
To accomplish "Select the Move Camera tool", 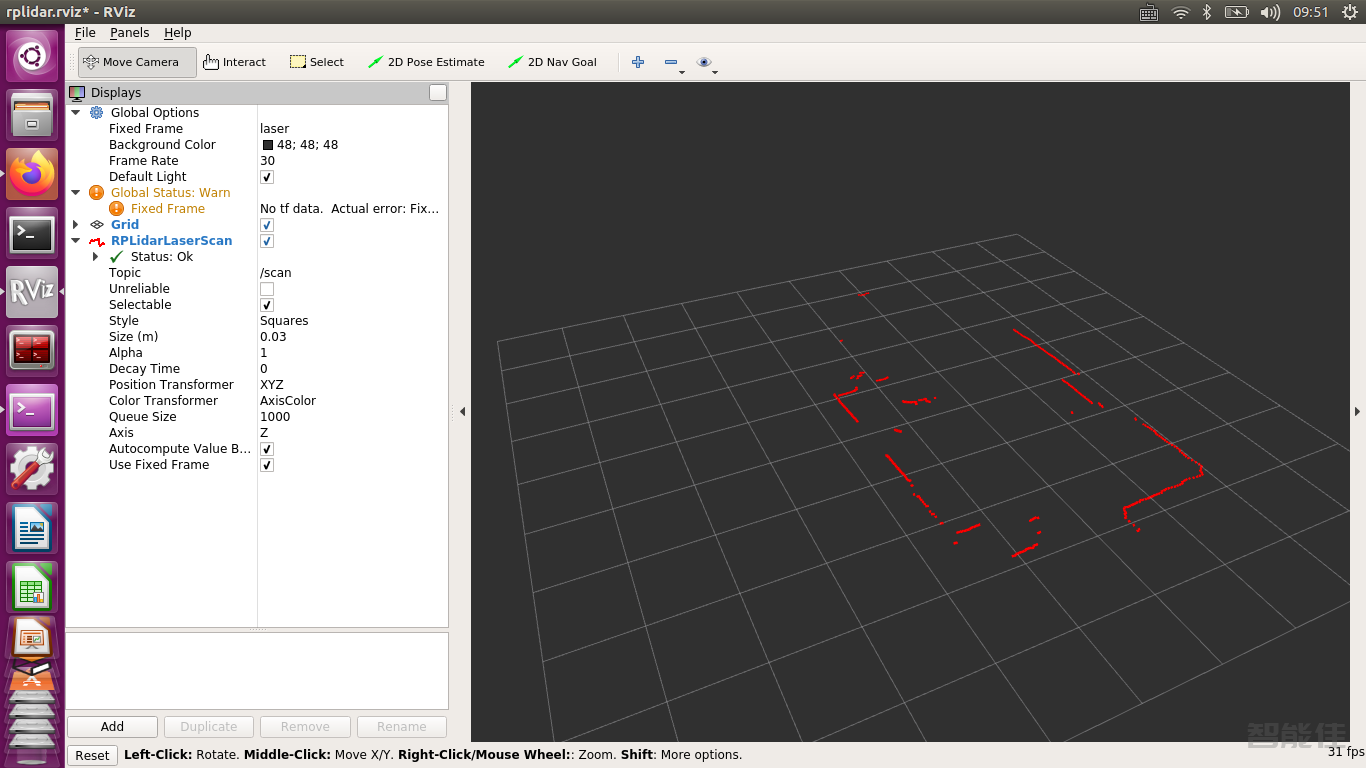I will pyautogui.click(x=131, y=62).
